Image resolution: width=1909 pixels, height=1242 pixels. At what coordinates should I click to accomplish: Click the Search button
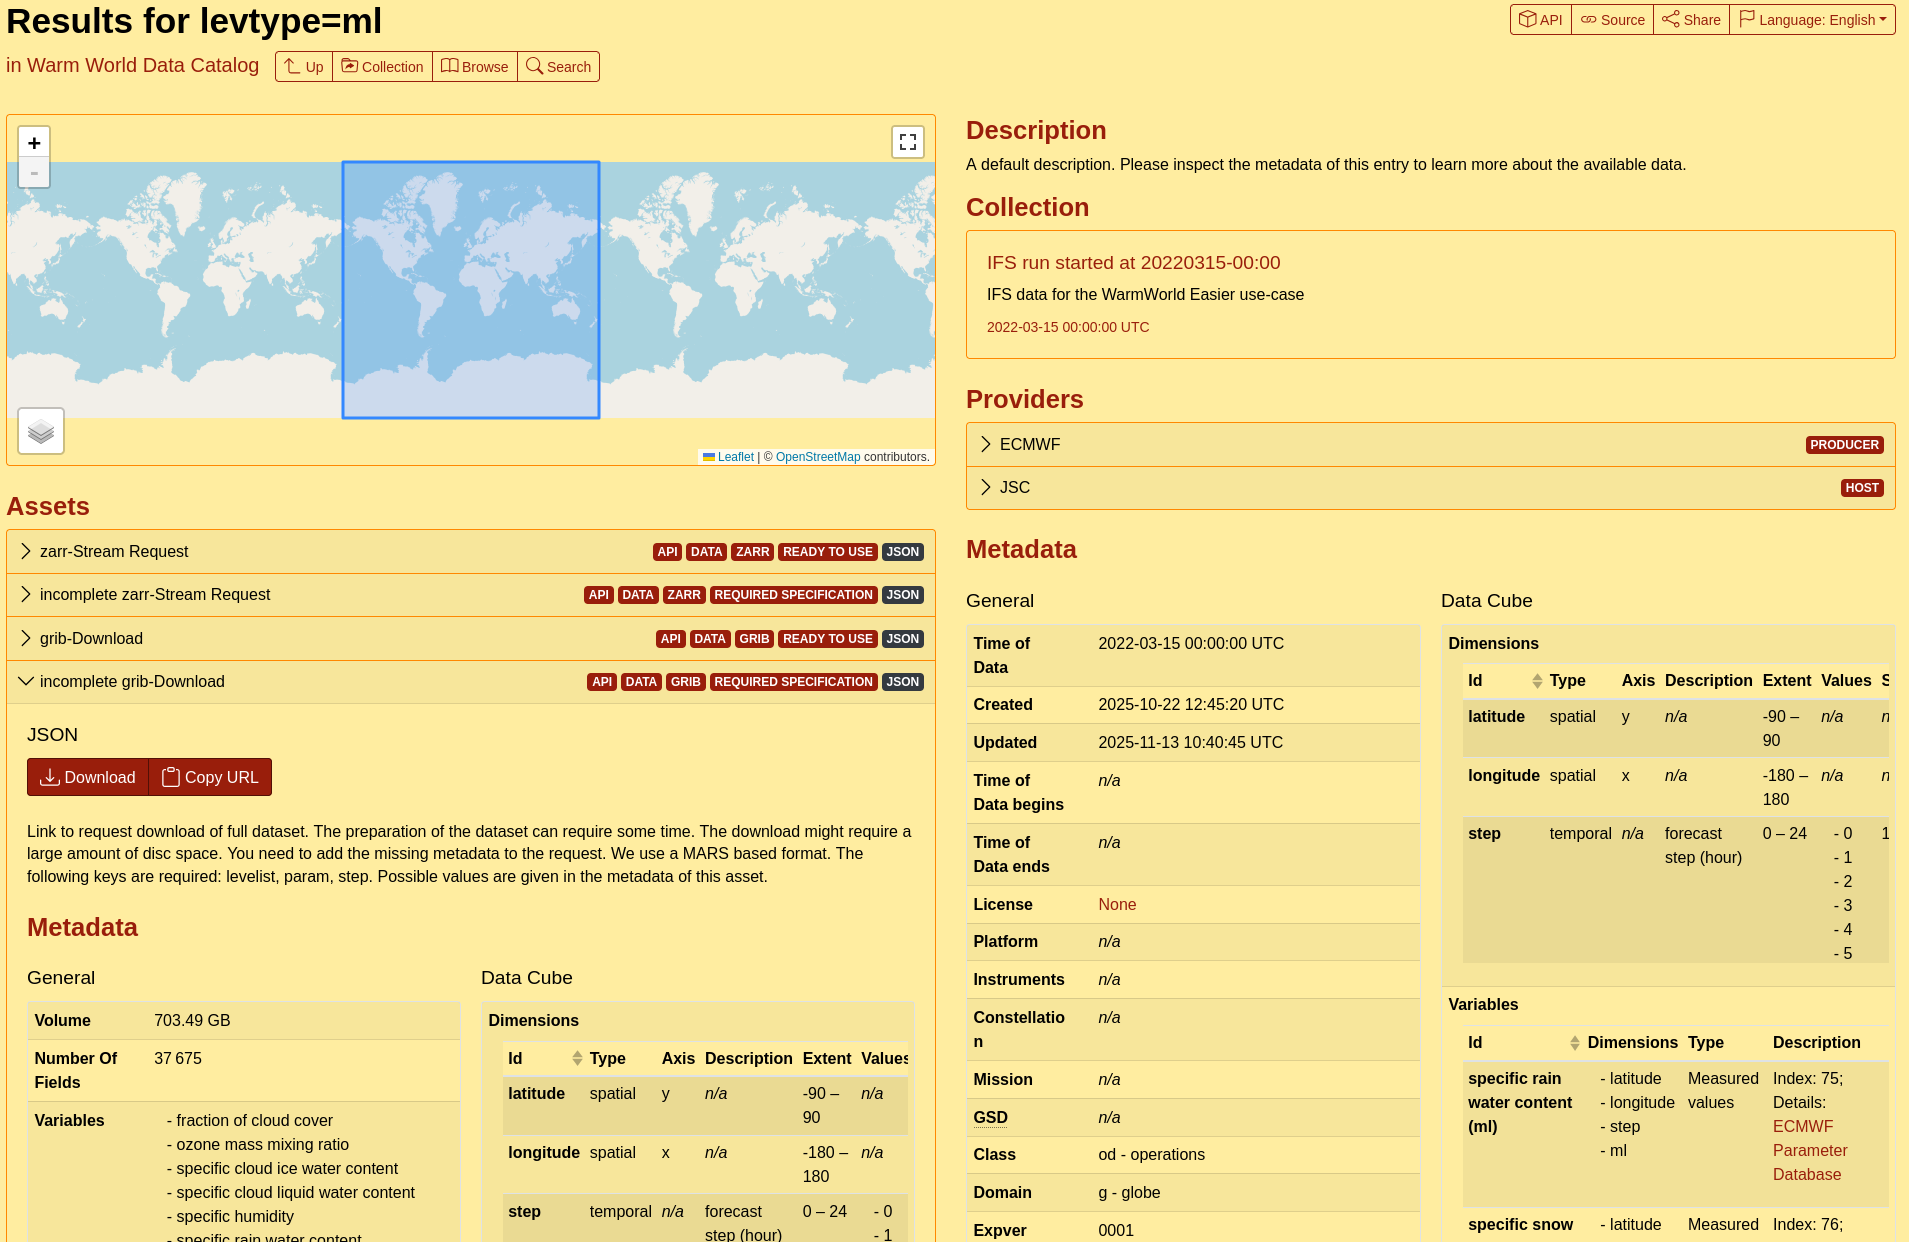(558, 67)
